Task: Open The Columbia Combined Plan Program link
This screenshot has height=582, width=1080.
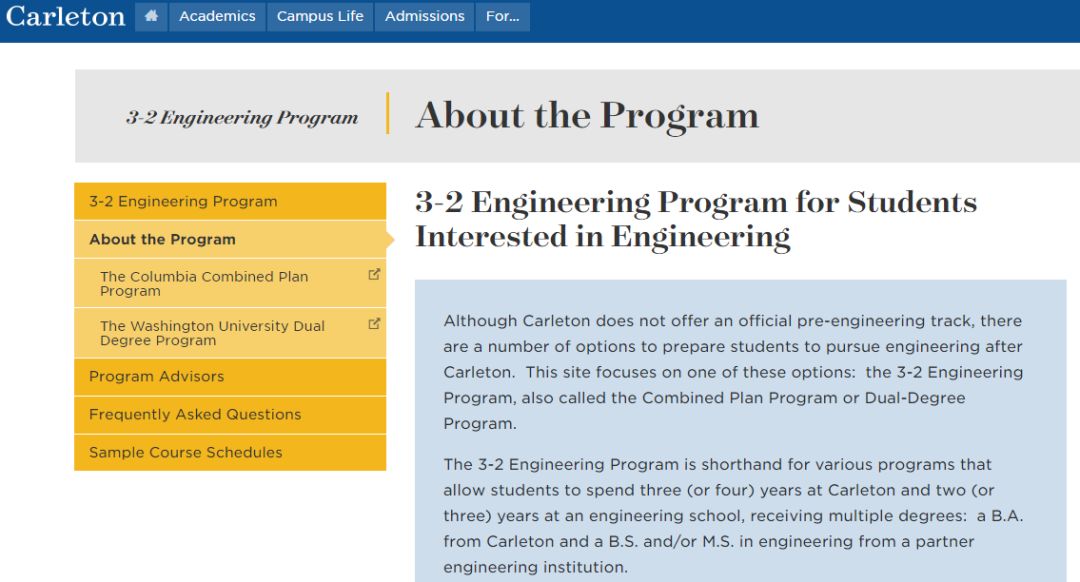Action: click(x=204, y=283)
